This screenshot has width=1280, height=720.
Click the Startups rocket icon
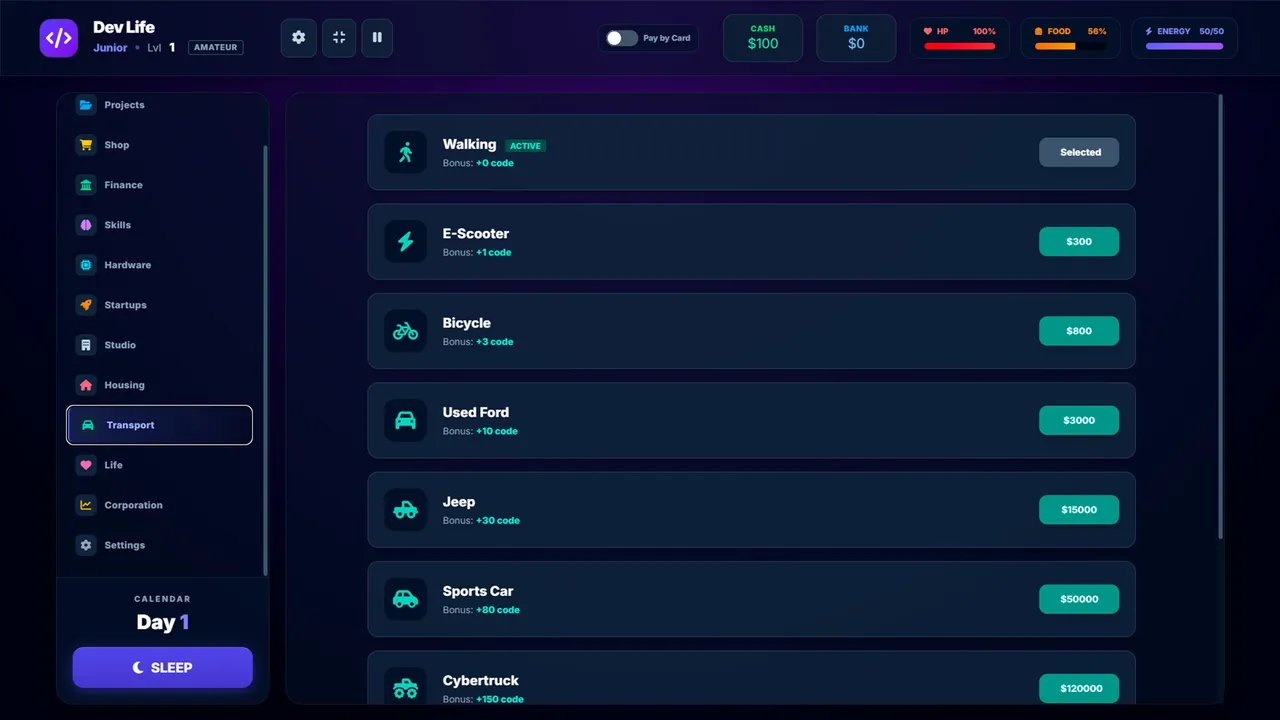click(86, 305)
